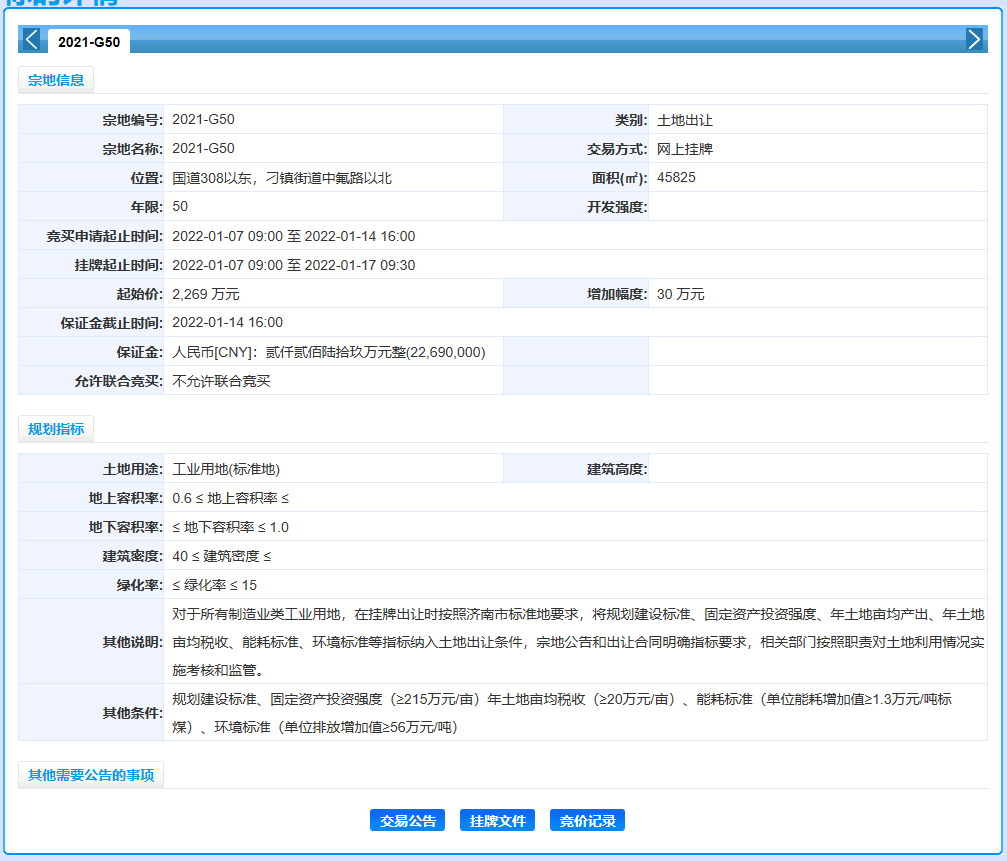The width and height of the screenshot is (1007, 861).
Task: Click the right arrow to scroll tabs forward
Action: coord(974,39)
